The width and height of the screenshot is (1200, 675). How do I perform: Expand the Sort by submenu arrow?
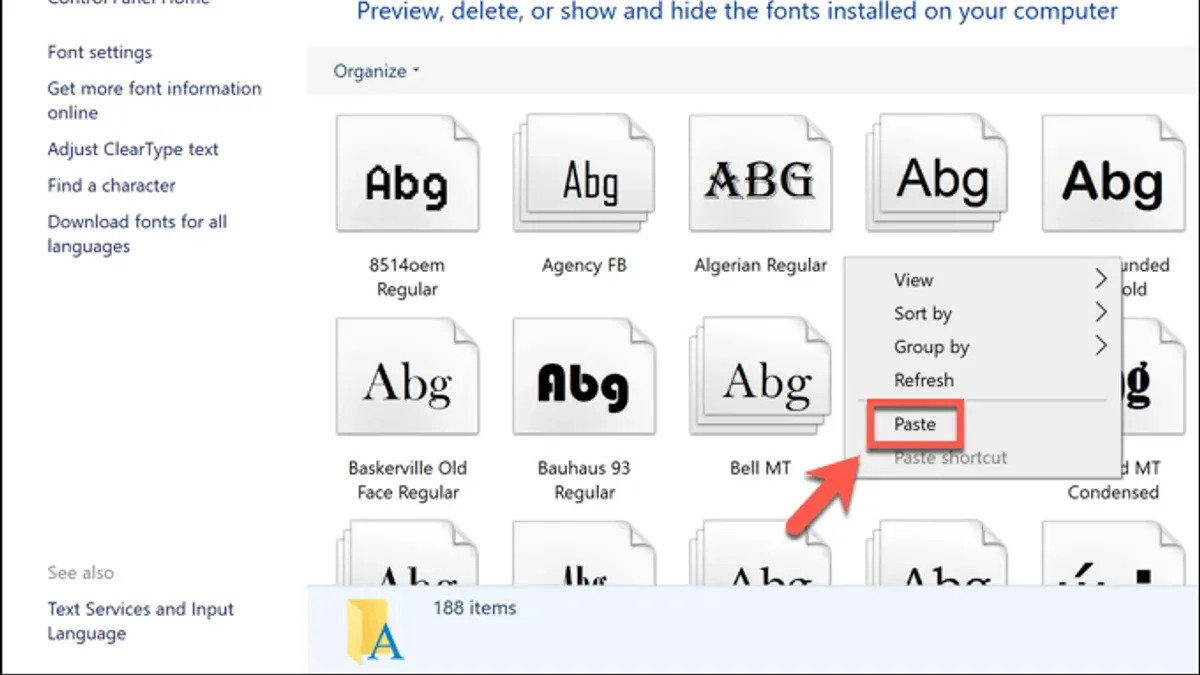[x=1101, y=313]
